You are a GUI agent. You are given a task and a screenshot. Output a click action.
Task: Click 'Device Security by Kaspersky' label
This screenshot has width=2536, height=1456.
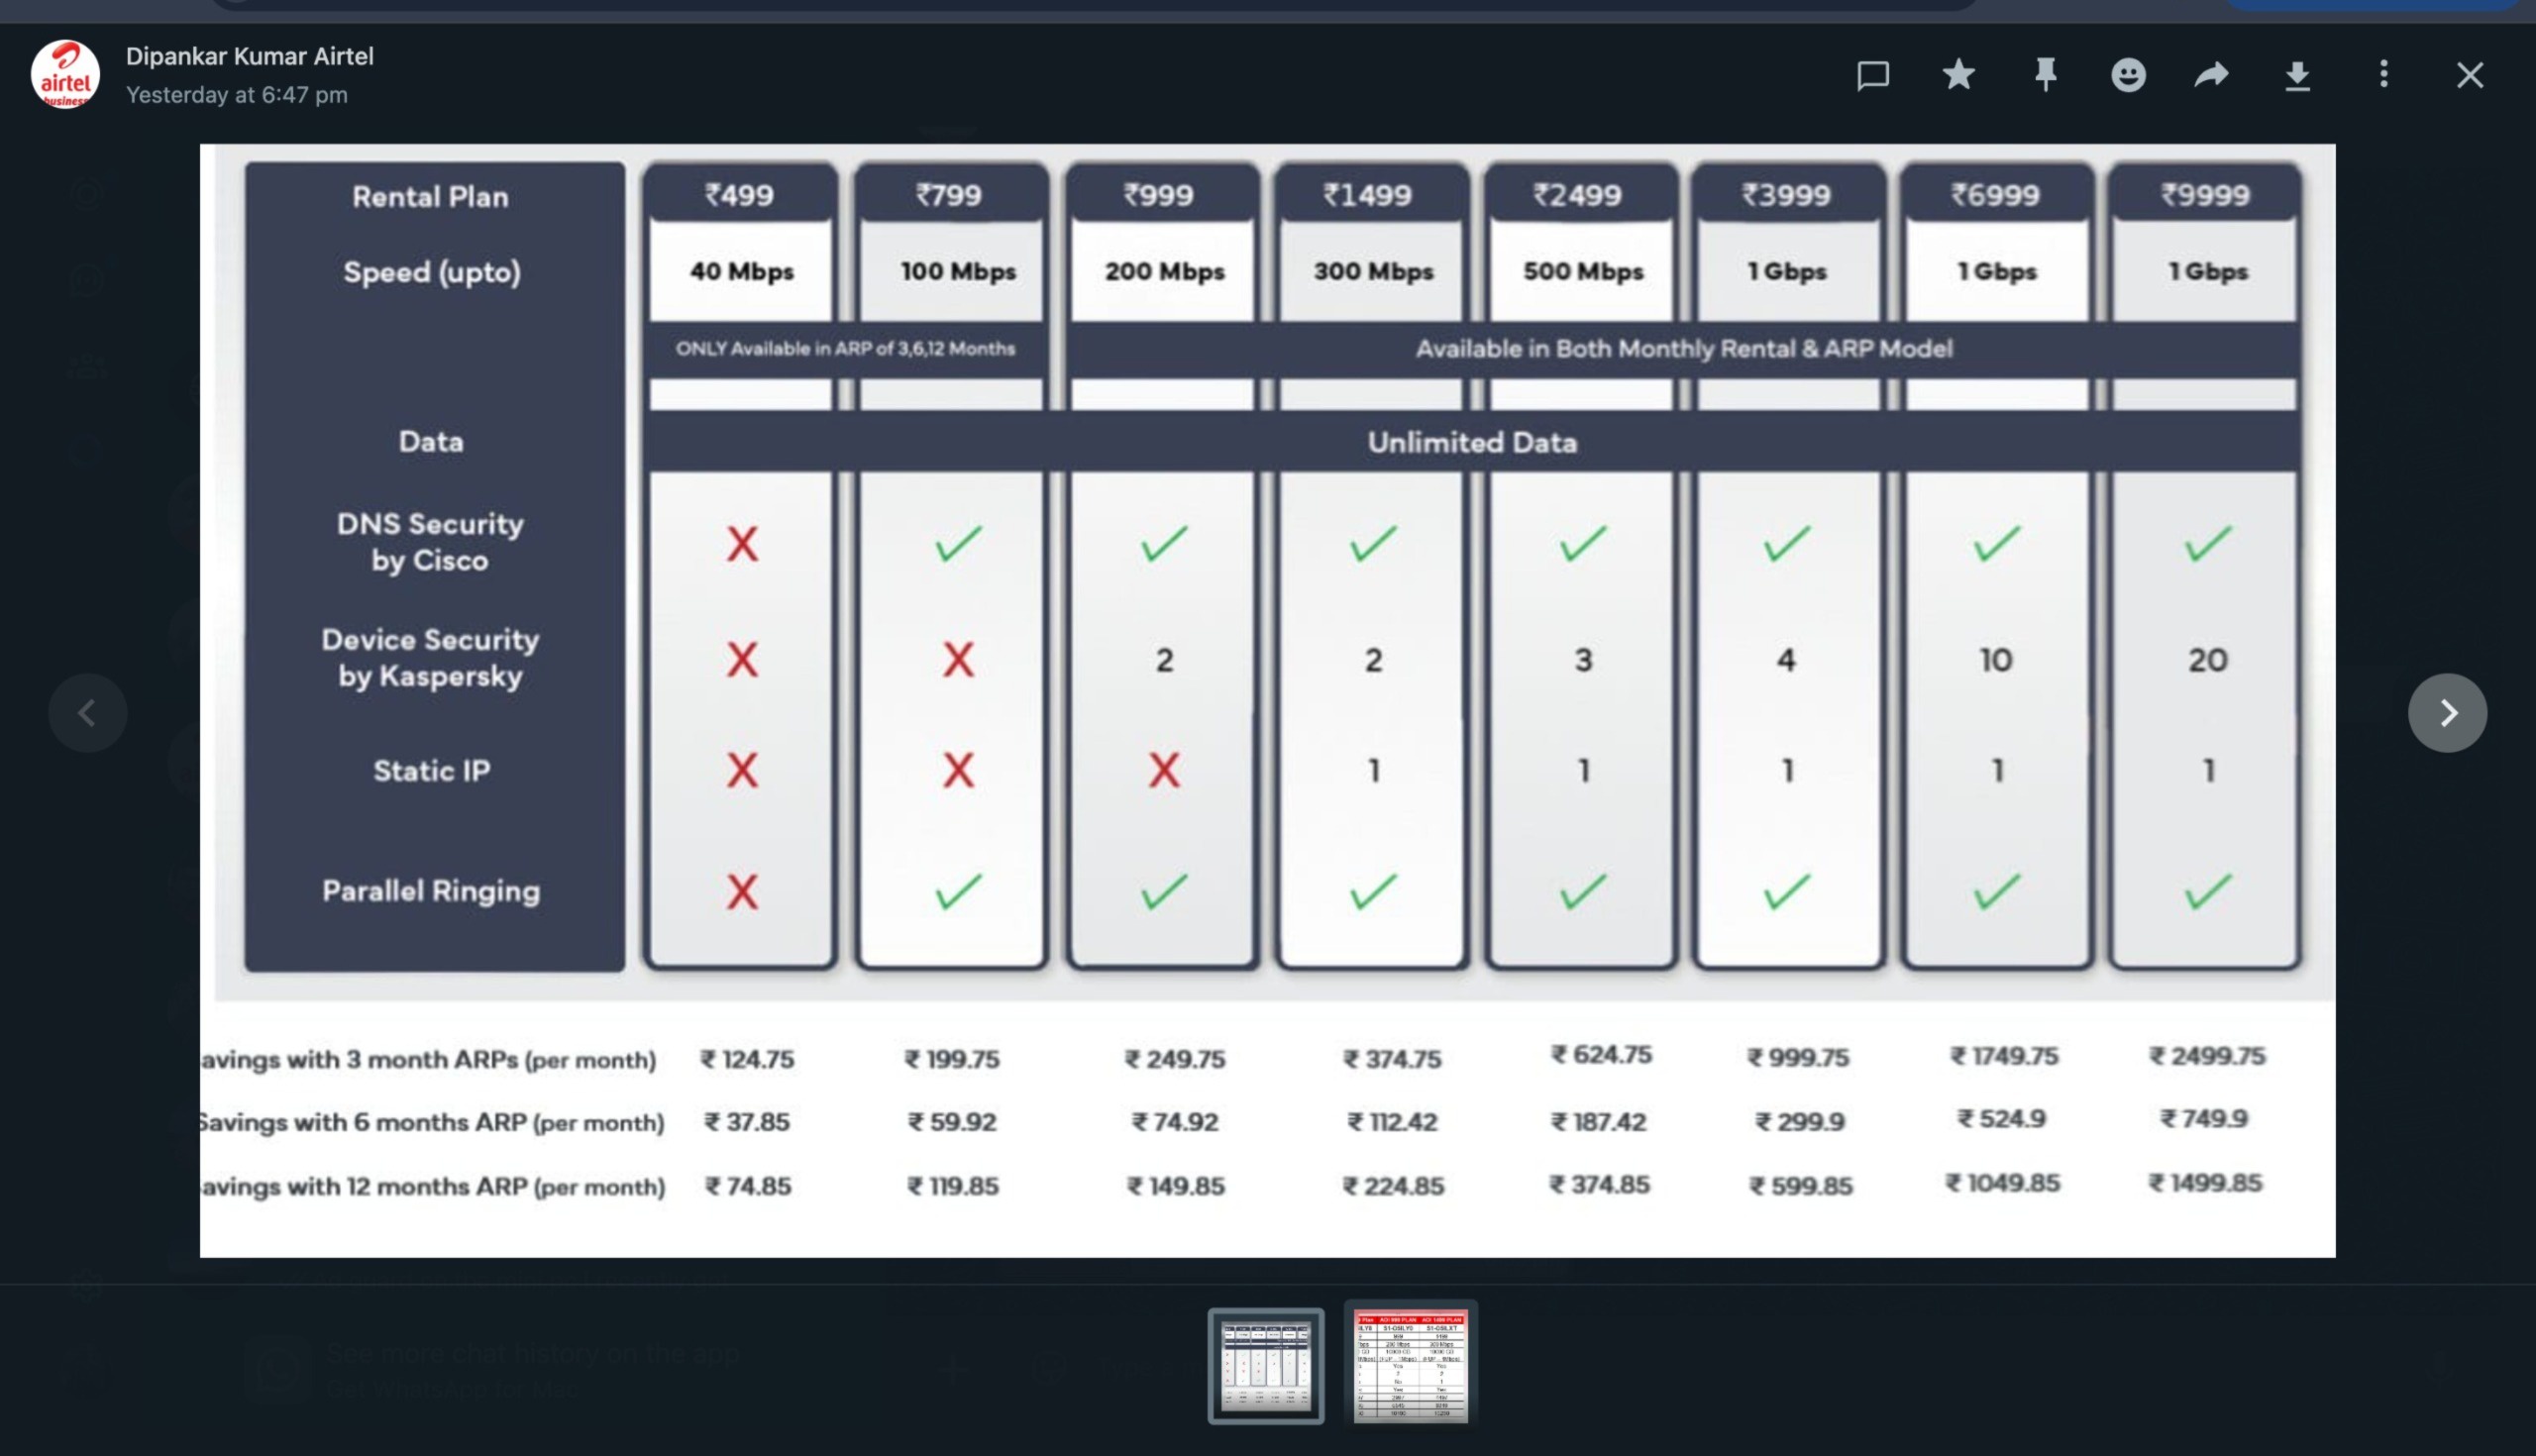[430, 658]
